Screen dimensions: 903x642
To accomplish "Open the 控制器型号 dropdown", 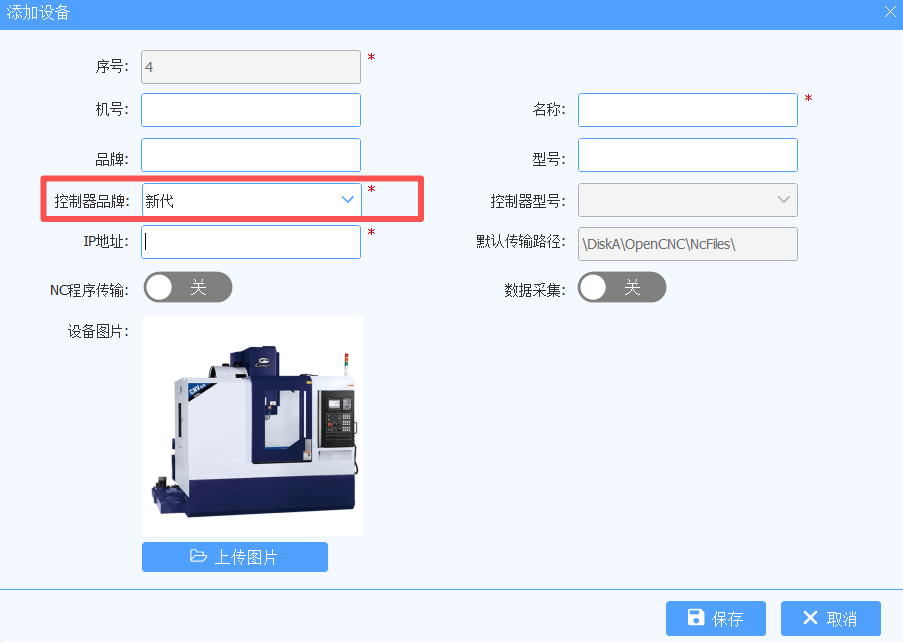I will pos(688,200).
